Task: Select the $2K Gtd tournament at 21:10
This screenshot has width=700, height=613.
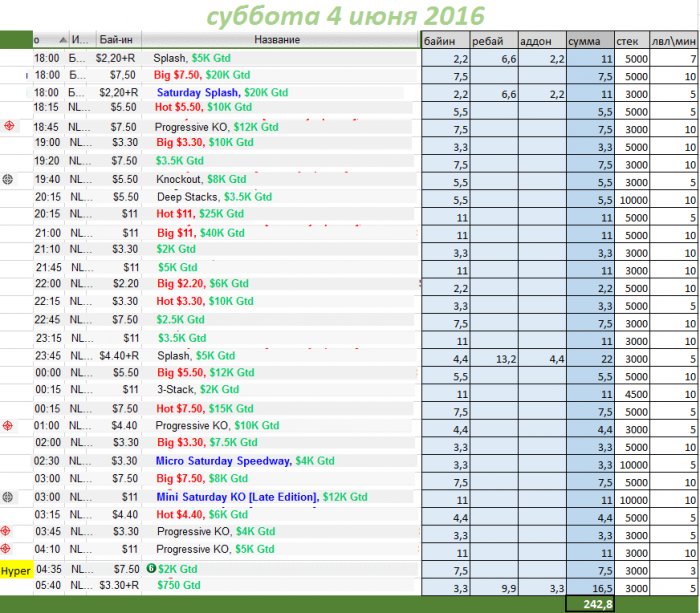Action: 176,249
